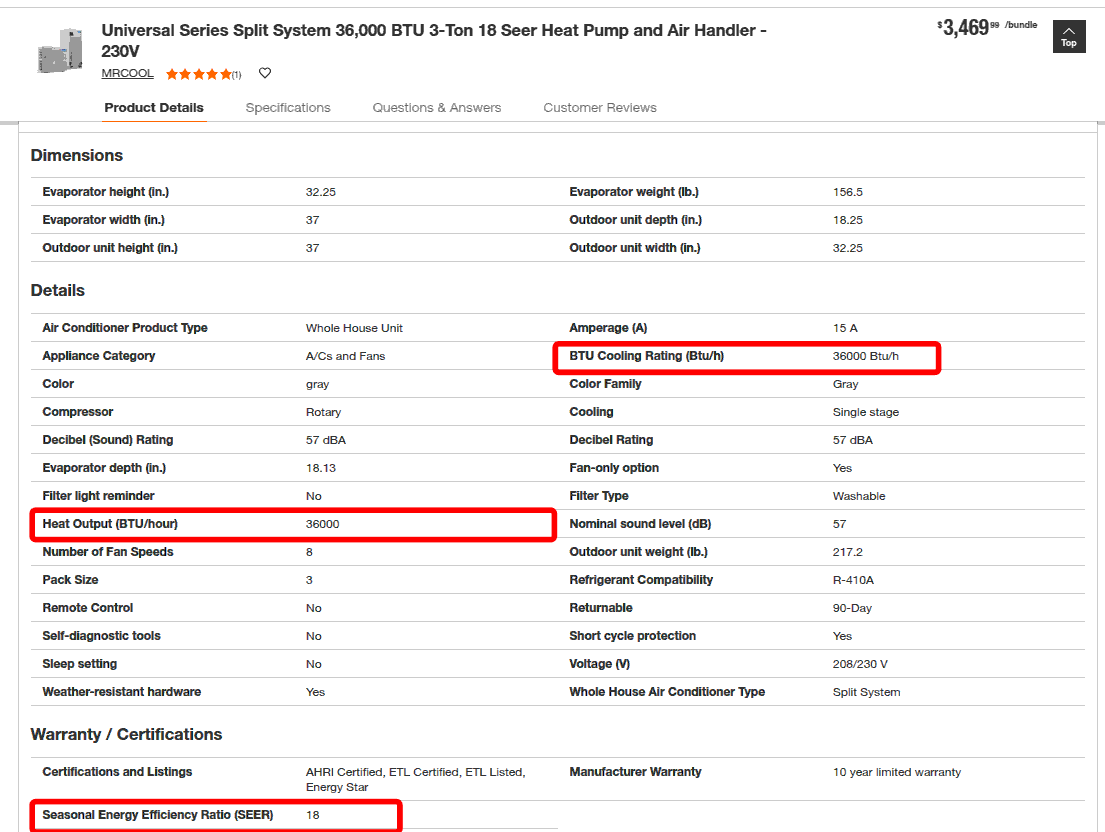
Task: Click the Warranty / Certifications heading
Action: click(x=126, y=734)
